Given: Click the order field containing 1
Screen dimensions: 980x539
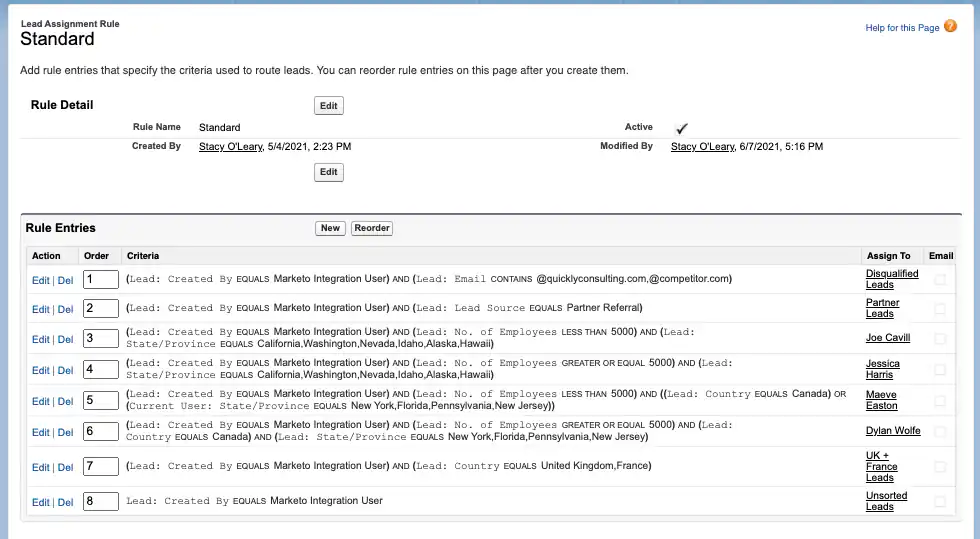Looking at the screenshot, I should pos(101,280).
